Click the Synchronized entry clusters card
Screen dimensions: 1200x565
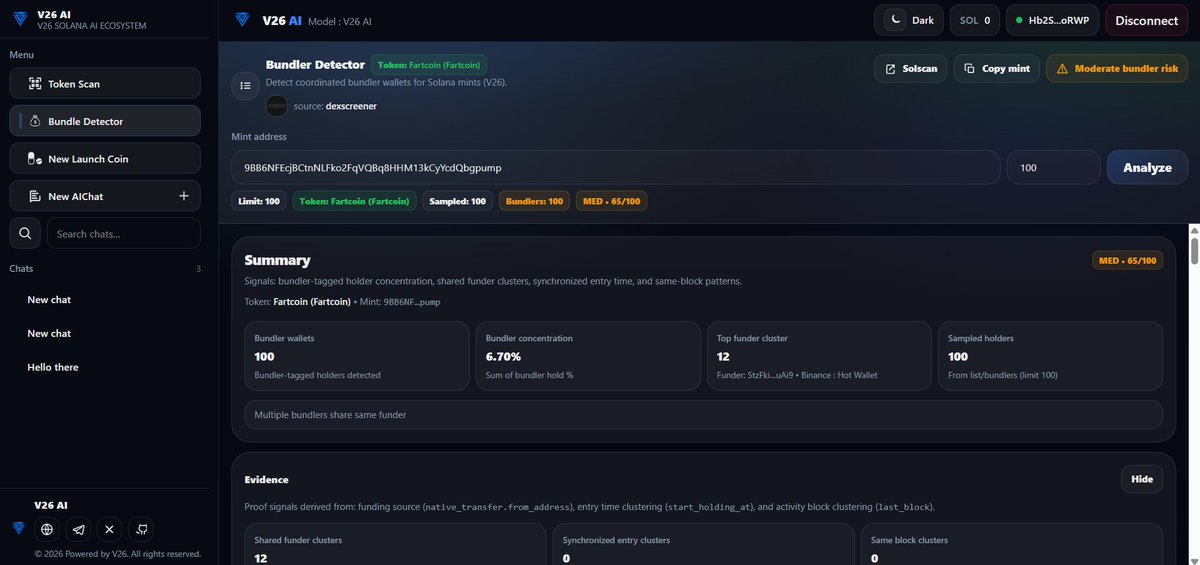[x=702, y=545]
